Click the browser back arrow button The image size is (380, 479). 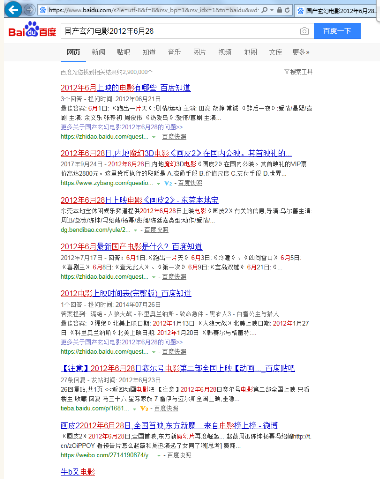point(13,10)
